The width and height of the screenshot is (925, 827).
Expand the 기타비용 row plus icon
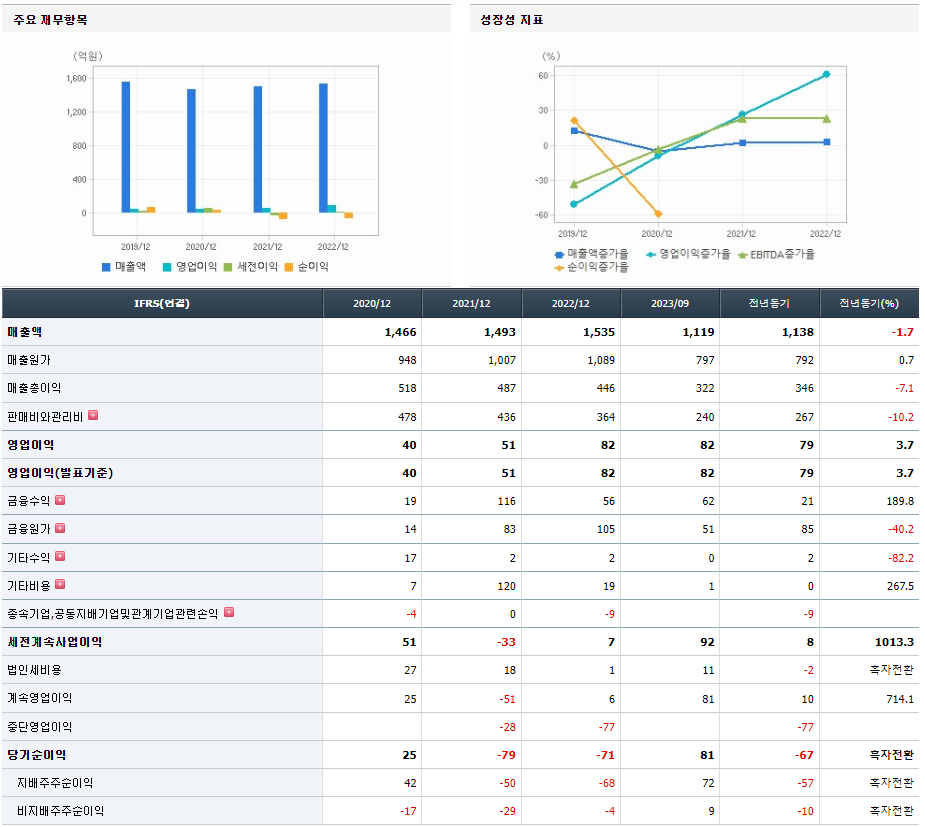tap(60, 584)
